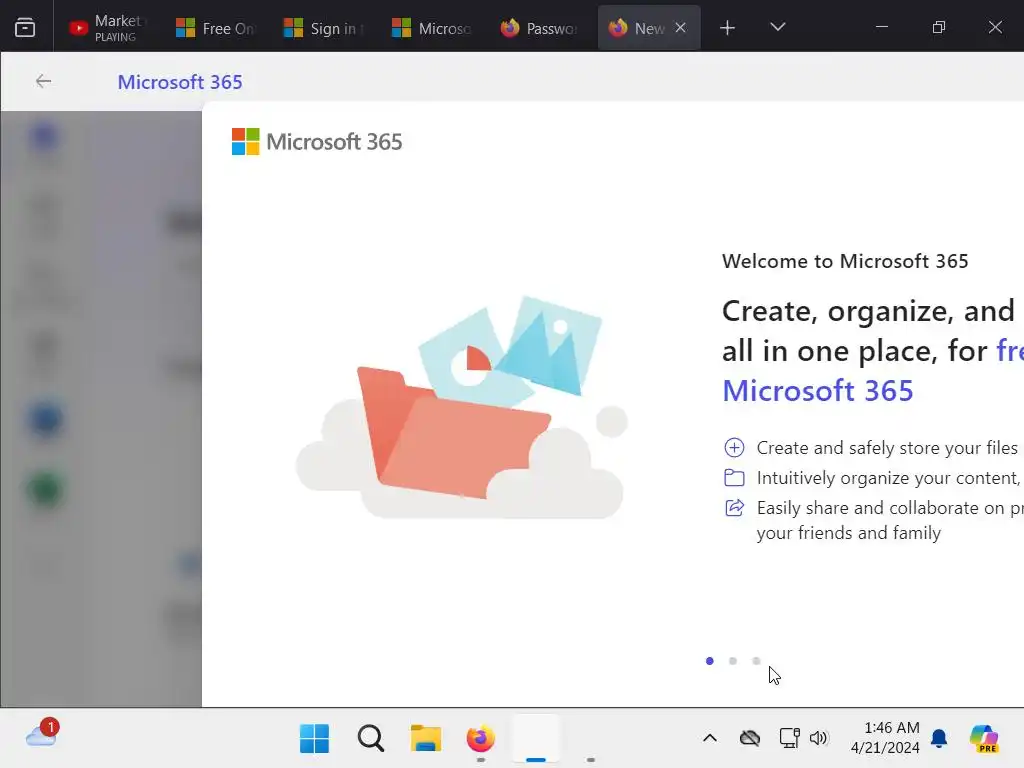
Task: Restore down the browser window
Action: click(938, 27)
